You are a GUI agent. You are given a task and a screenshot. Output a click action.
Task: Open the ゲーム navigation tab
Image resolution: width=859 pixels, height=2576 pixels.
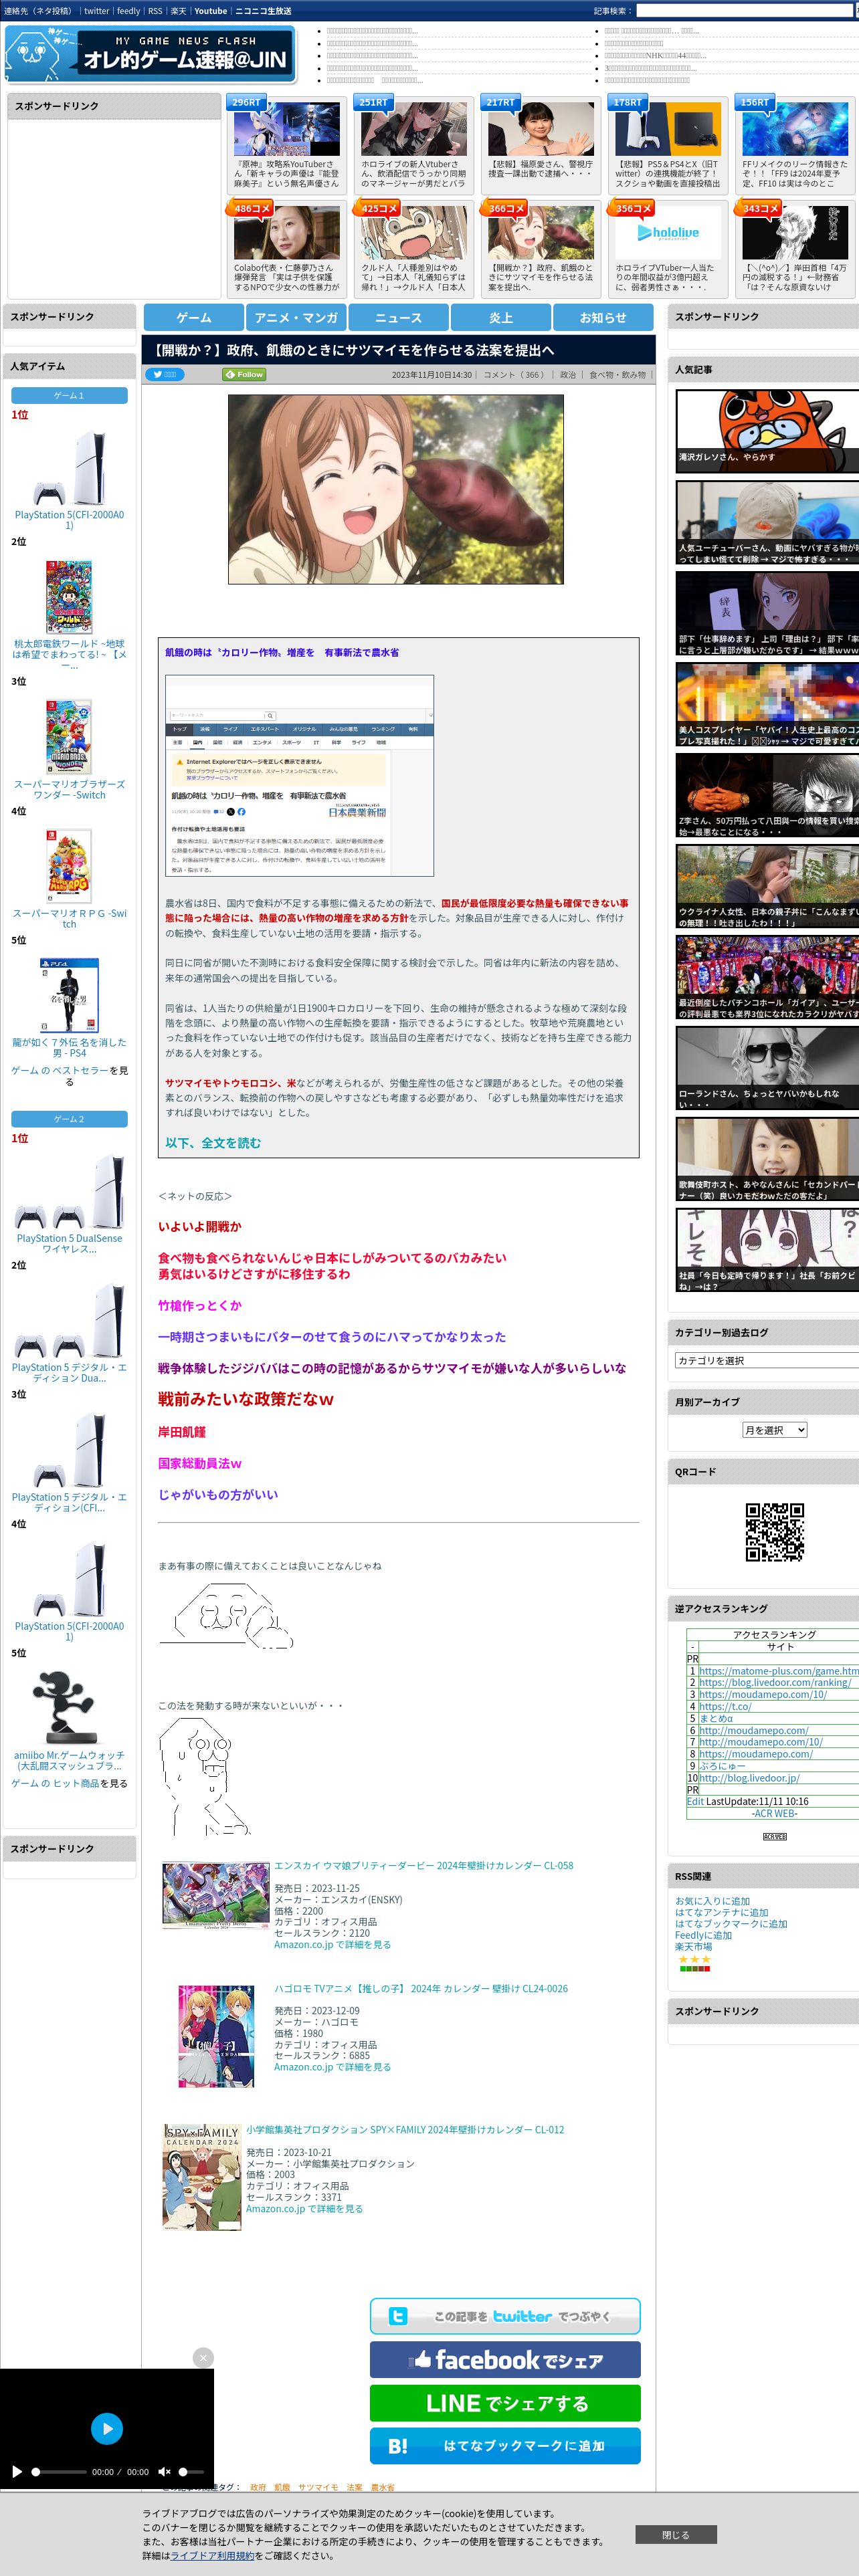pos(194,317)
